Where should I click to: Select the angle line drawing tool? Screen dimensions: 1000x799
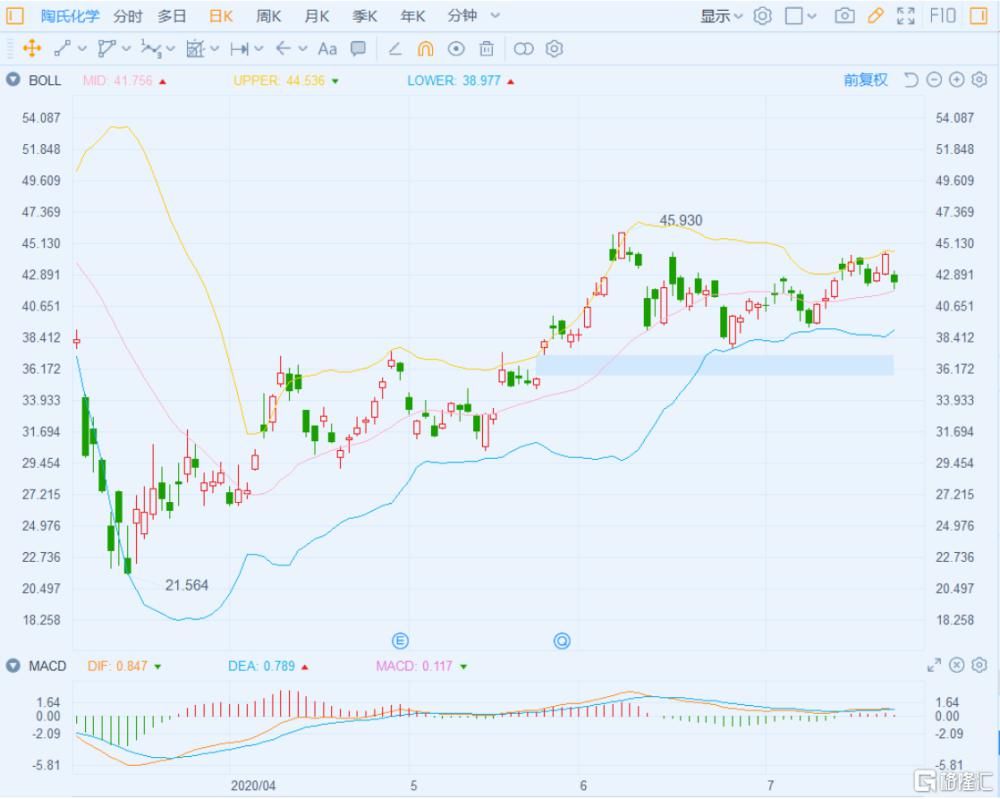click(395, 49)
